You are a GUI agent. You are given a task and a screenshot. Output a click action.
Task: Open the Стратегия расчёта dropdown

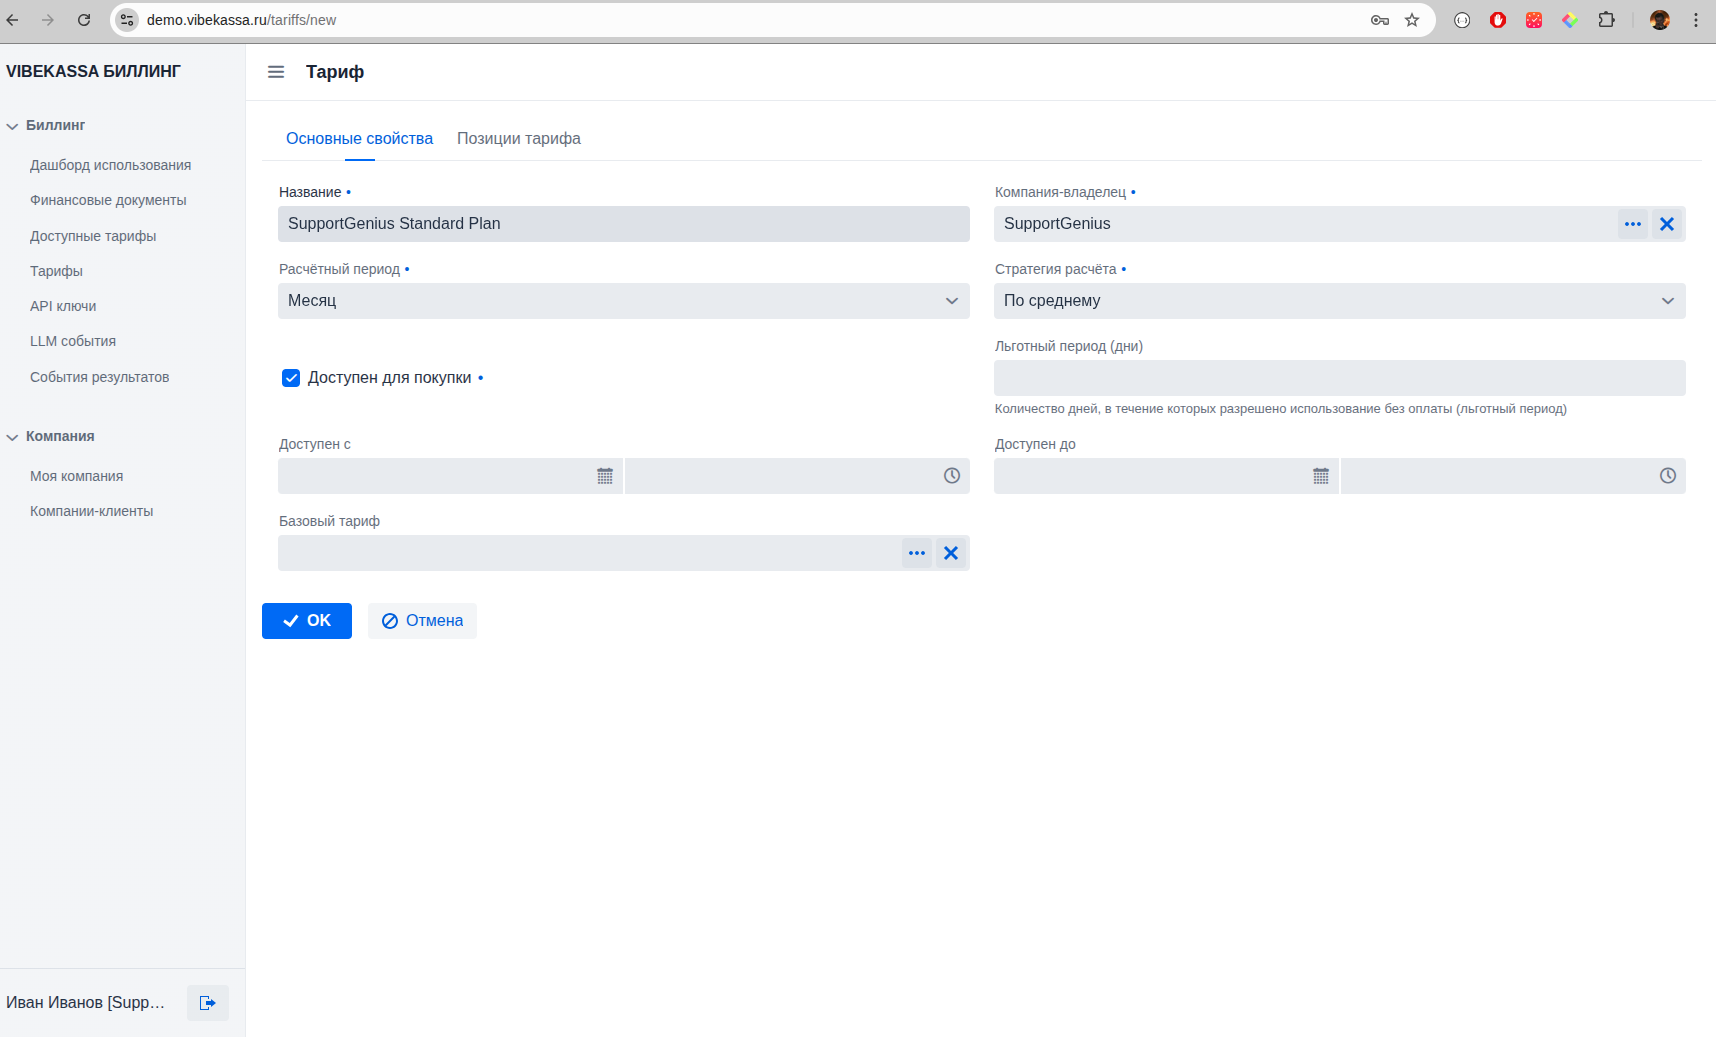[1339, 301]
